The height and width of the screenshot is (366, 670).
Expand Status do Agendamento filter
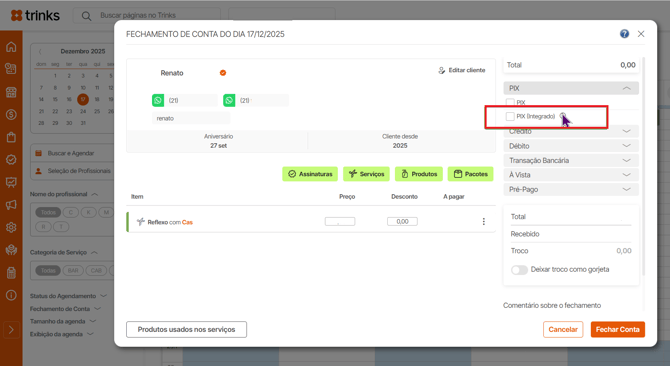pos(68,296)
